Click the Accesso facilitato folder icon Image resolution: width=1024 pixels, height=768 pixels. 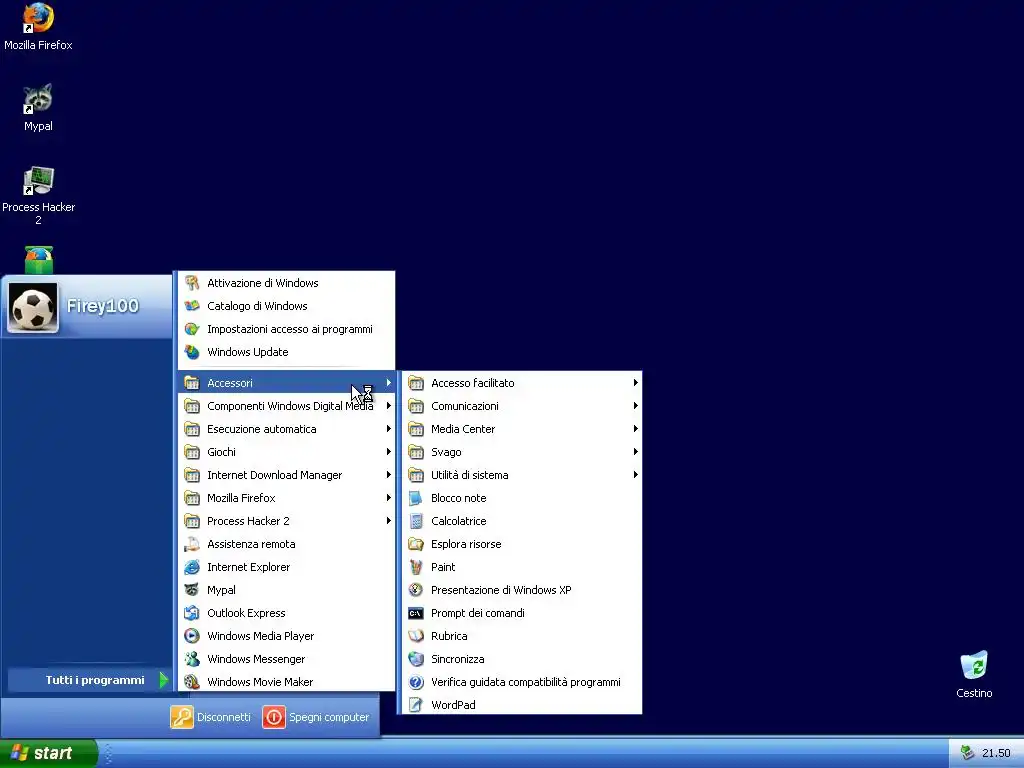click(x=415, y=383)
